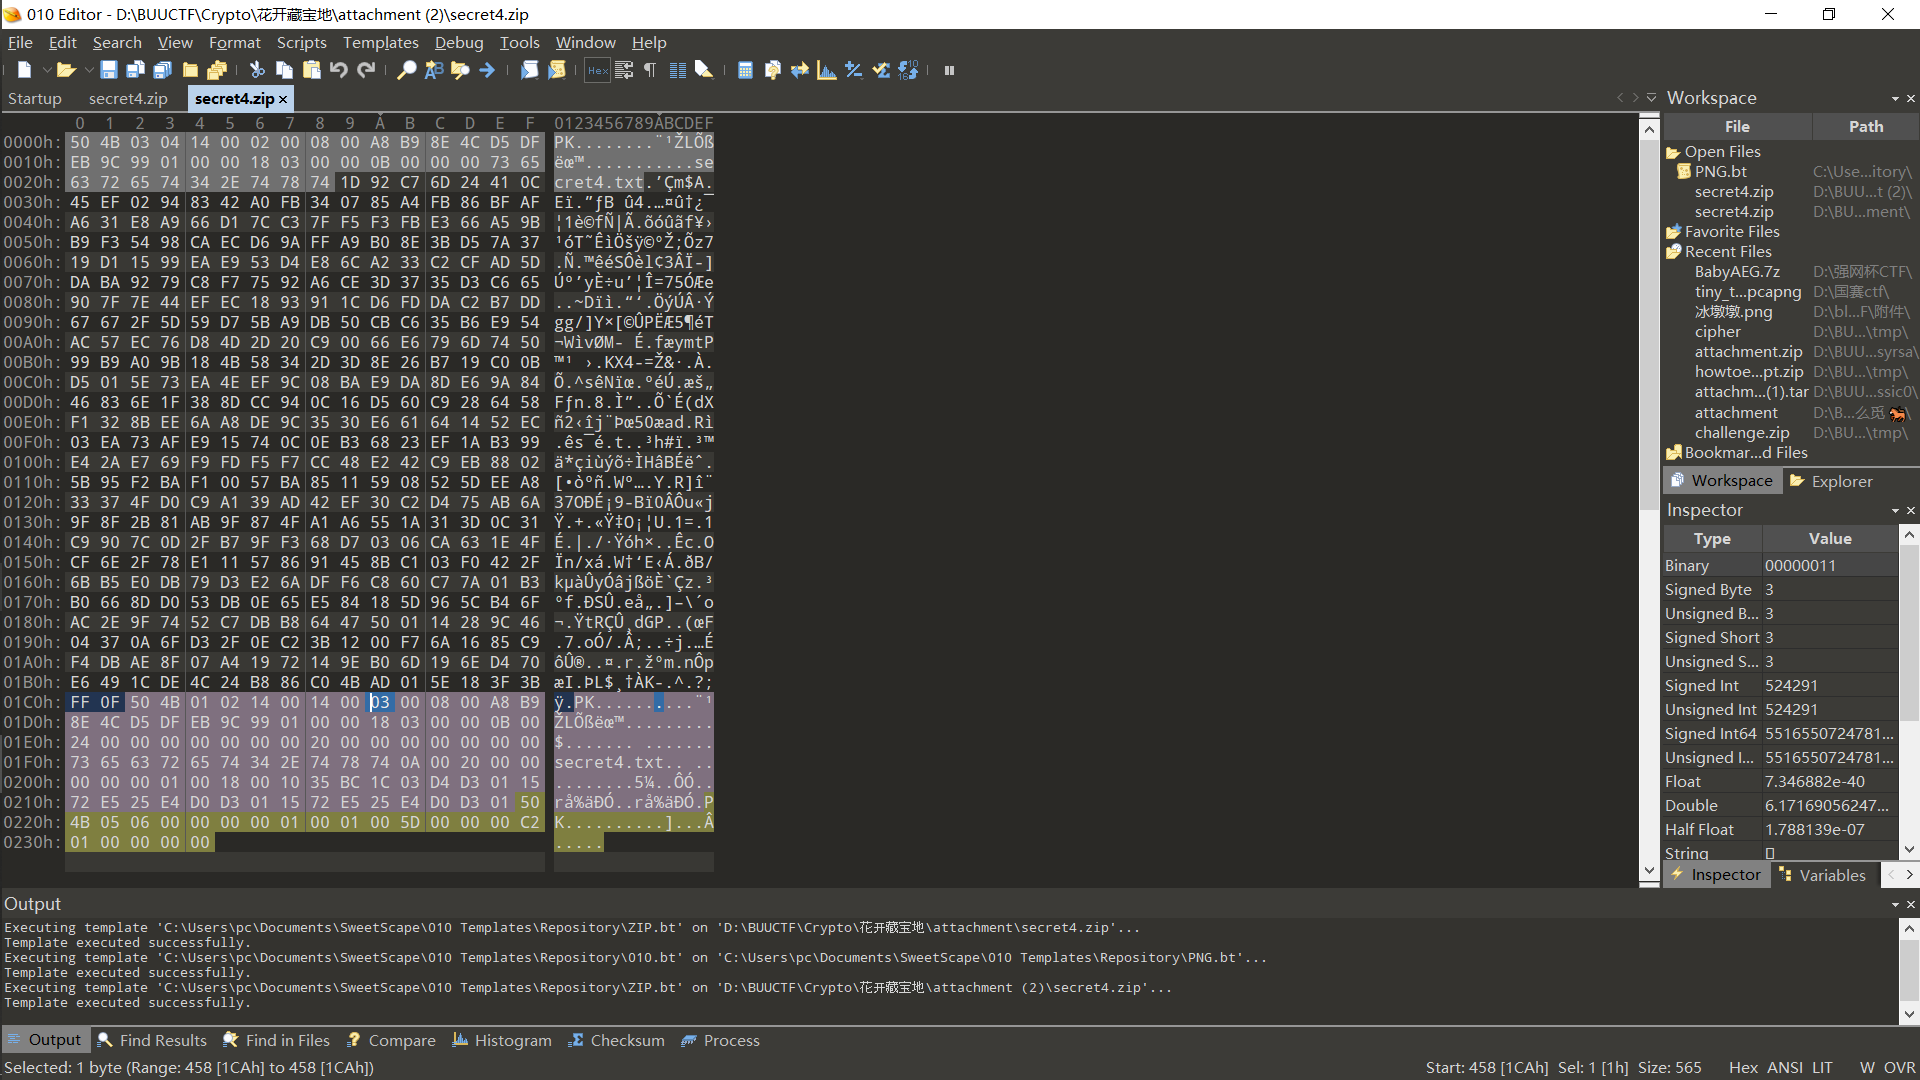Screen dimensions: 1920x1080
Task: Toggle OVR overwrite mode in status bar
Action: pyautogui.click(x=1900, y=1067)
